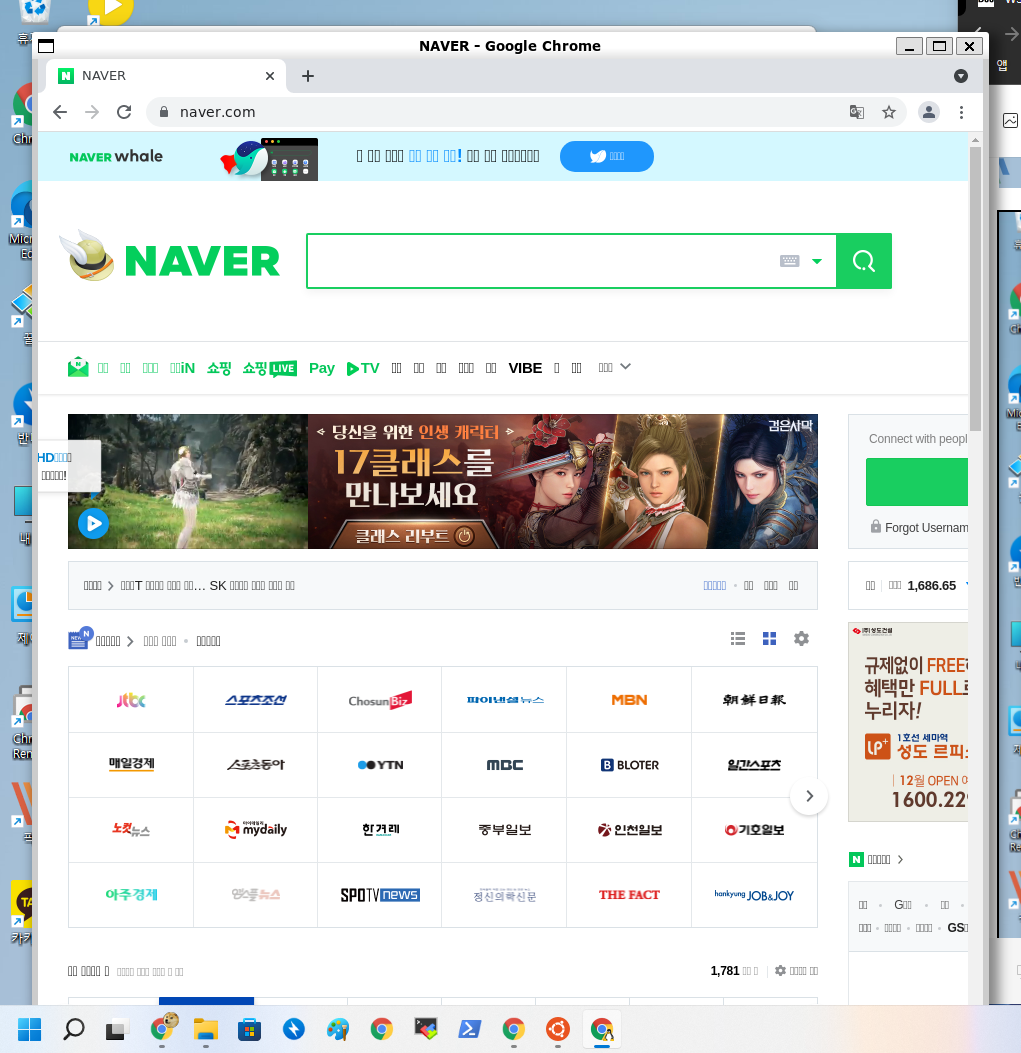Screen dimensions: 1021x1053
Task: Go to next newsstand page arrow
Action: click(x=809, y=796)
